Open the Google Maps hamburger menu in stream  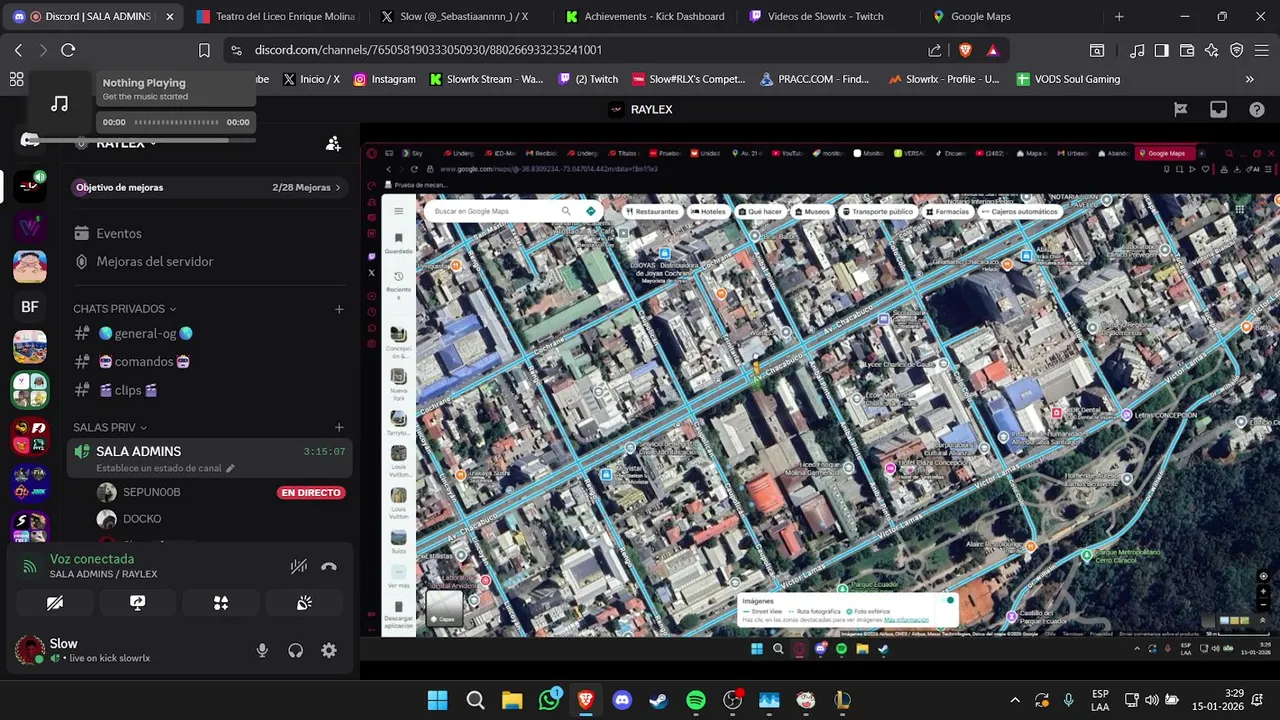398,211
